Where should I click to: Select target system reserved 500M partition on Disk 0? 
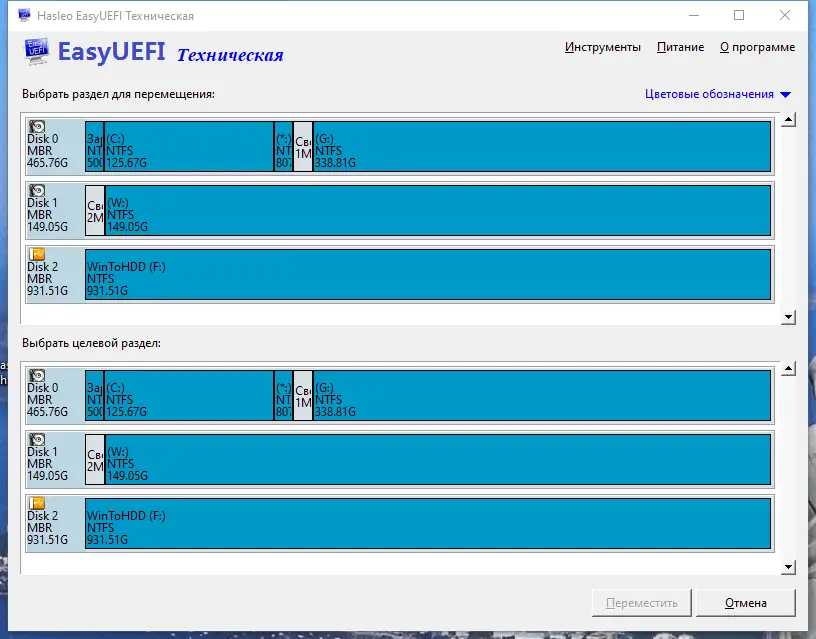[94, 395]
